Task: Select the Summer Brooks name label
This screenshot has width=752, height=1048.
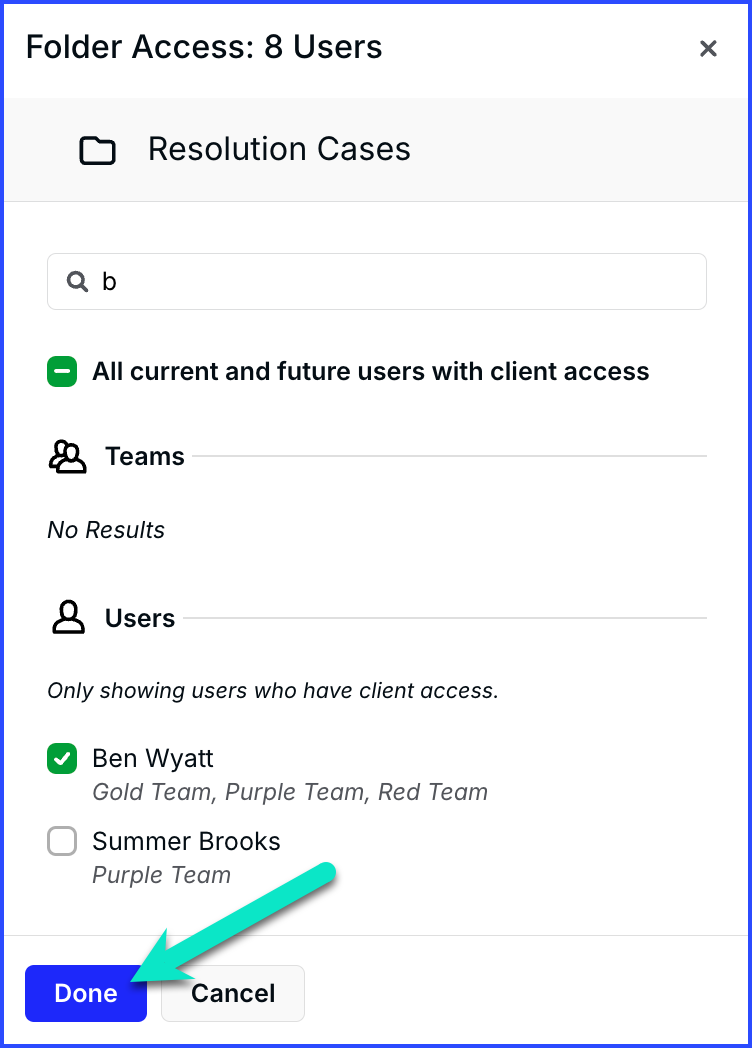Action: (186, 841)
